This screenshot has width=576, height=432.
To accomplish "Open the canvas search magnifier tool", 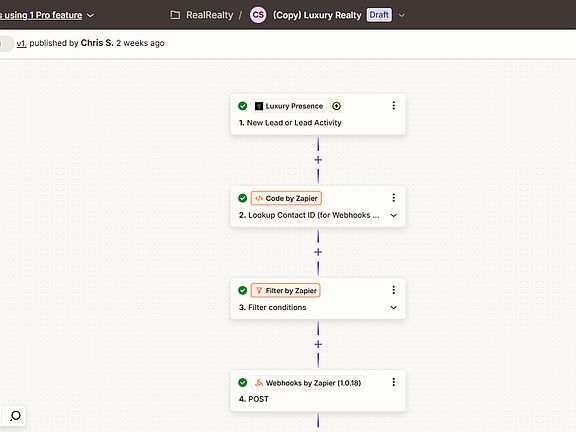I will pyautogui.click(x=15, y=416).
